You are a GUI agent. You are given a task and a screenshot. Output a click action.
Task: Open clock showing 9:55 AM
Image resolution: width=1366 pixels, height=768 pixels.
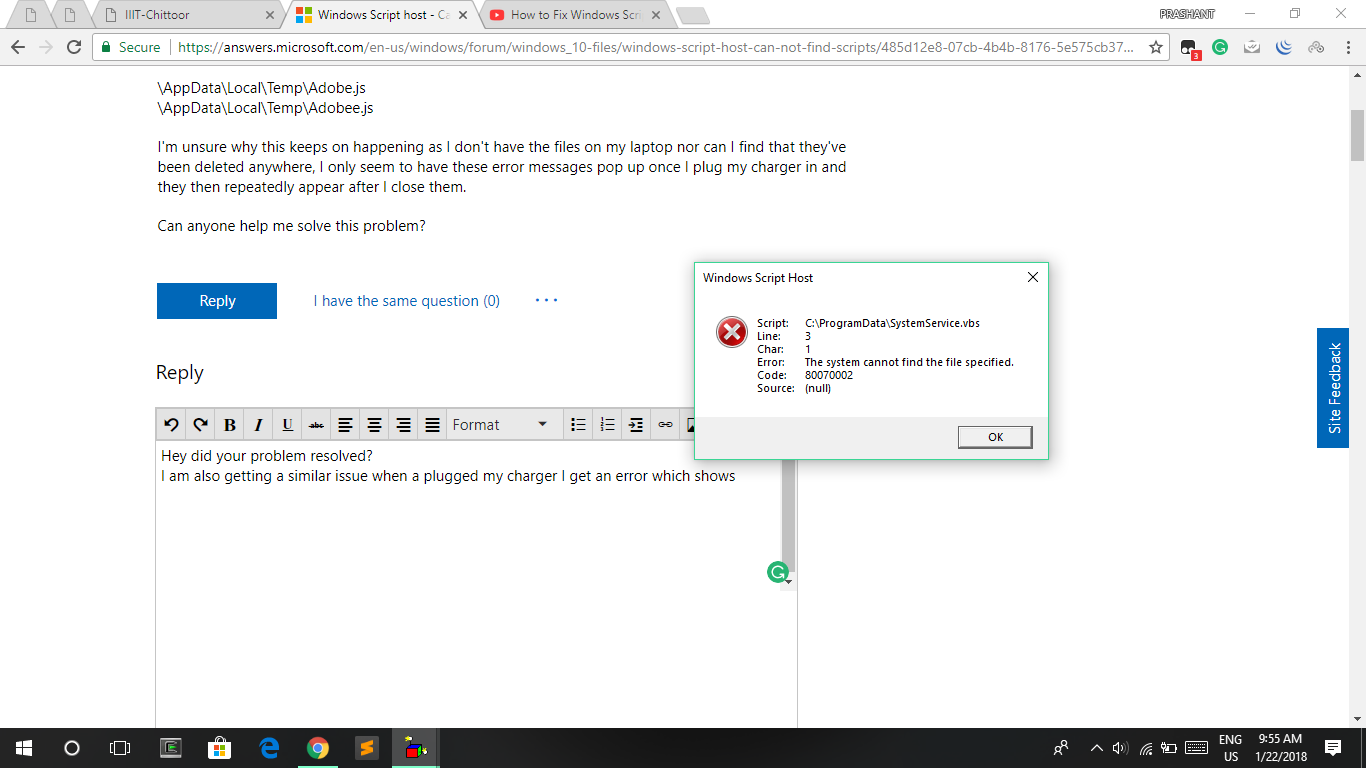[x=1279, y=748]
